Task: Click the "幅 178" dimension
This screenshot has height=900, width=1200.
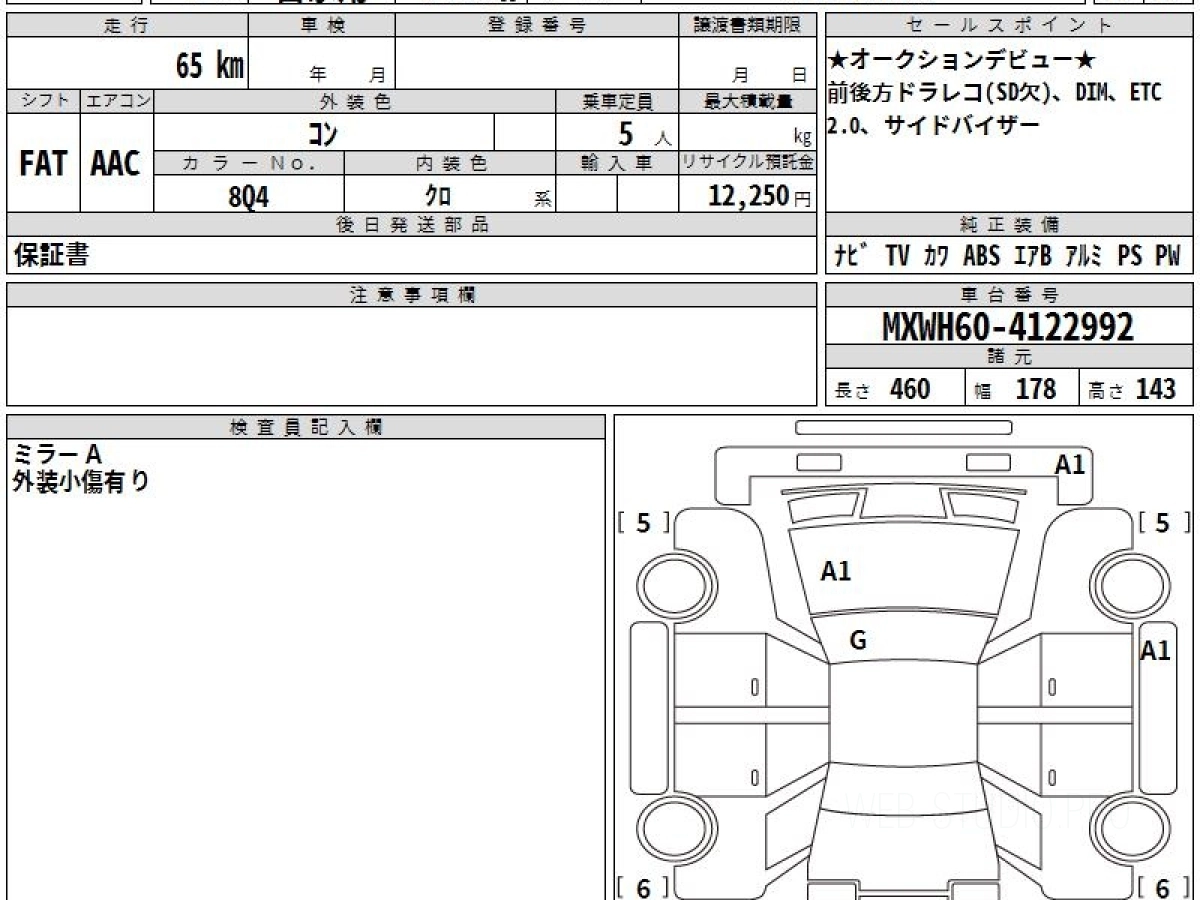Action: tap(1015, 389)
